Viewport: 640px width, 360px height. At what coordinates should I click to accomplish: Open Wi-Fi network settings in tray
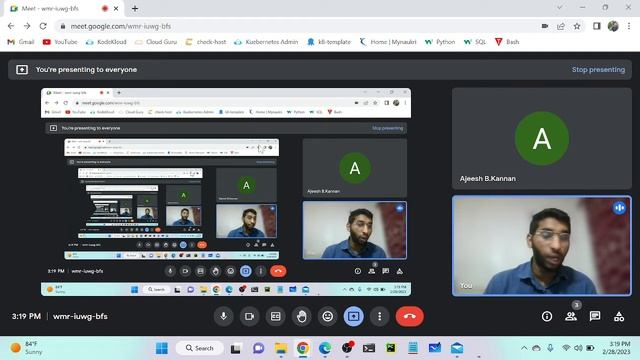pyautogui.click(x=566, y=348)
